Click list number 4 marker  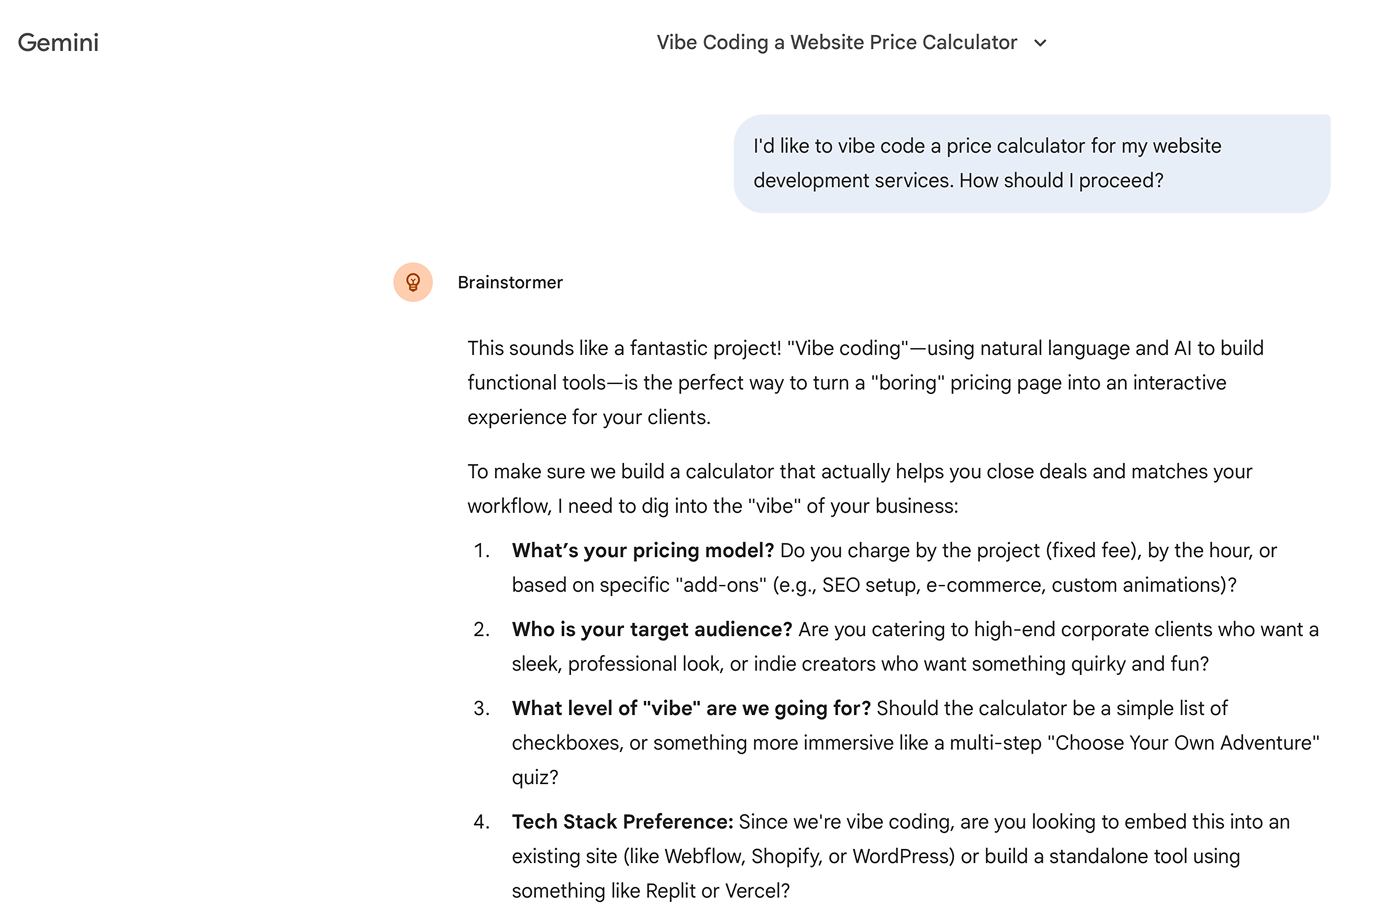tap(481, 821)
